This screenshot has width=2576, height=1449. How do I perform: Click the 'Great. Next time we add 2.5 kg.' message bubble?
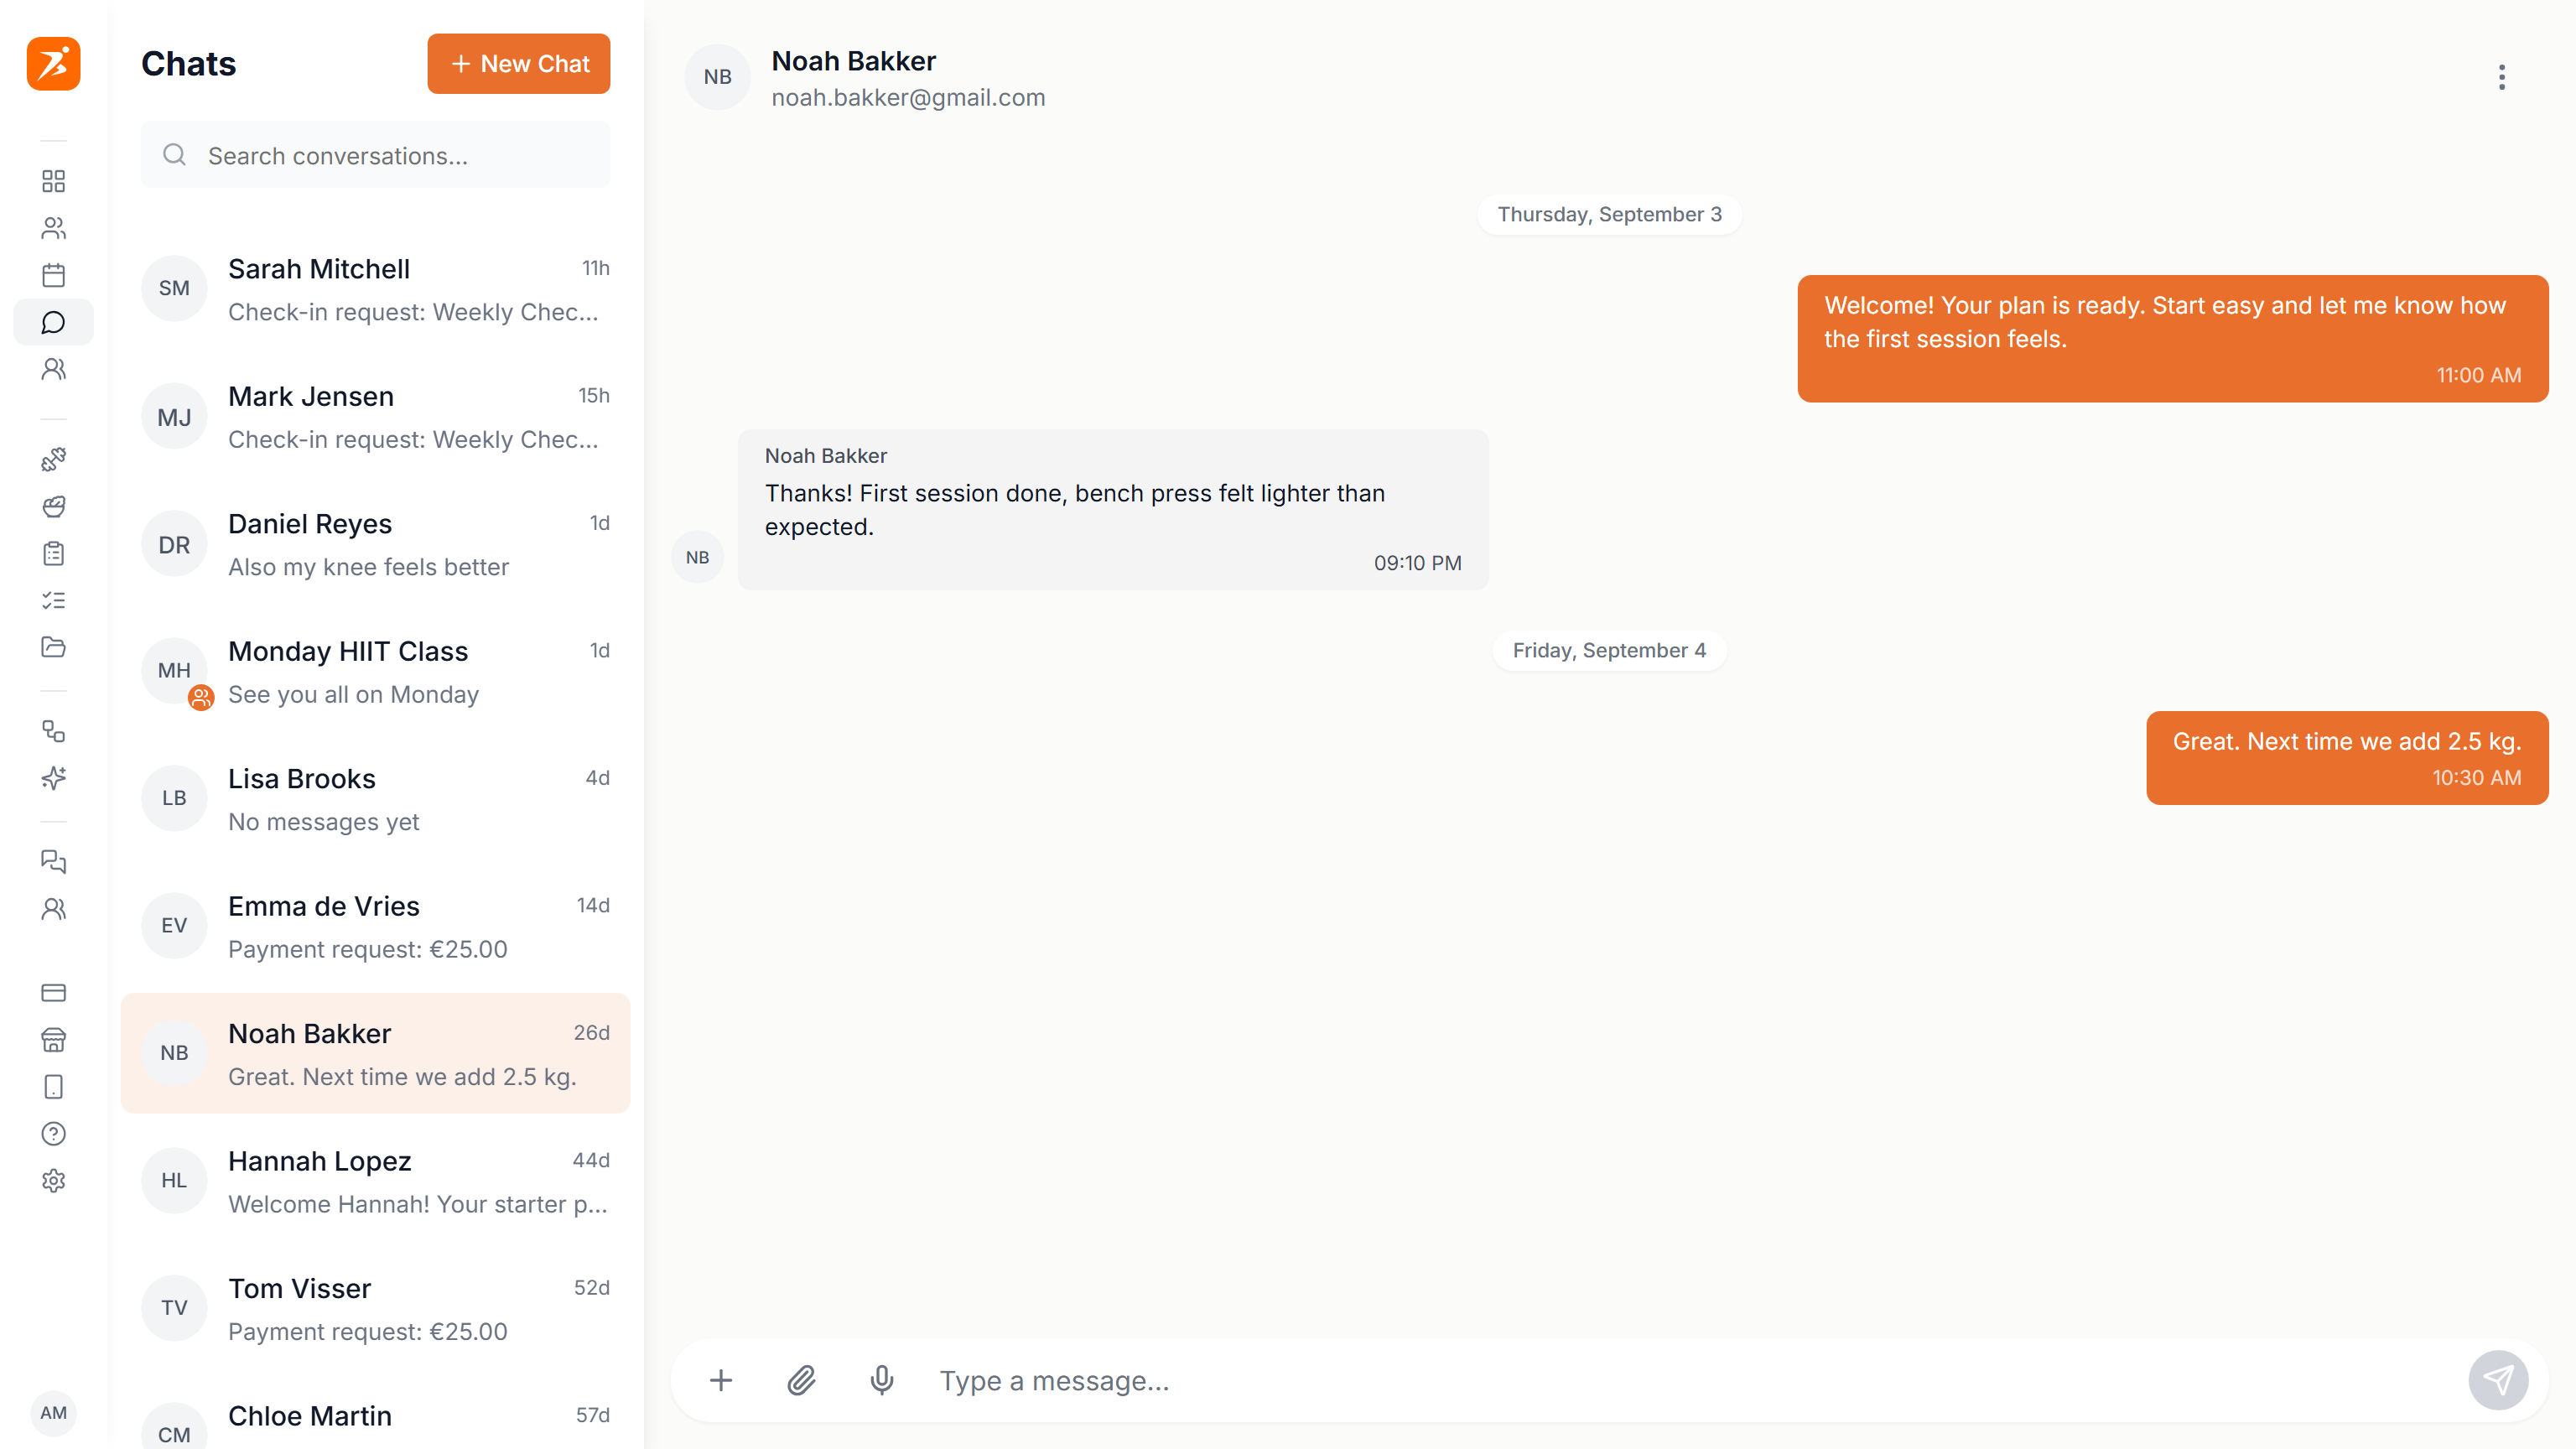point(2346,757)
